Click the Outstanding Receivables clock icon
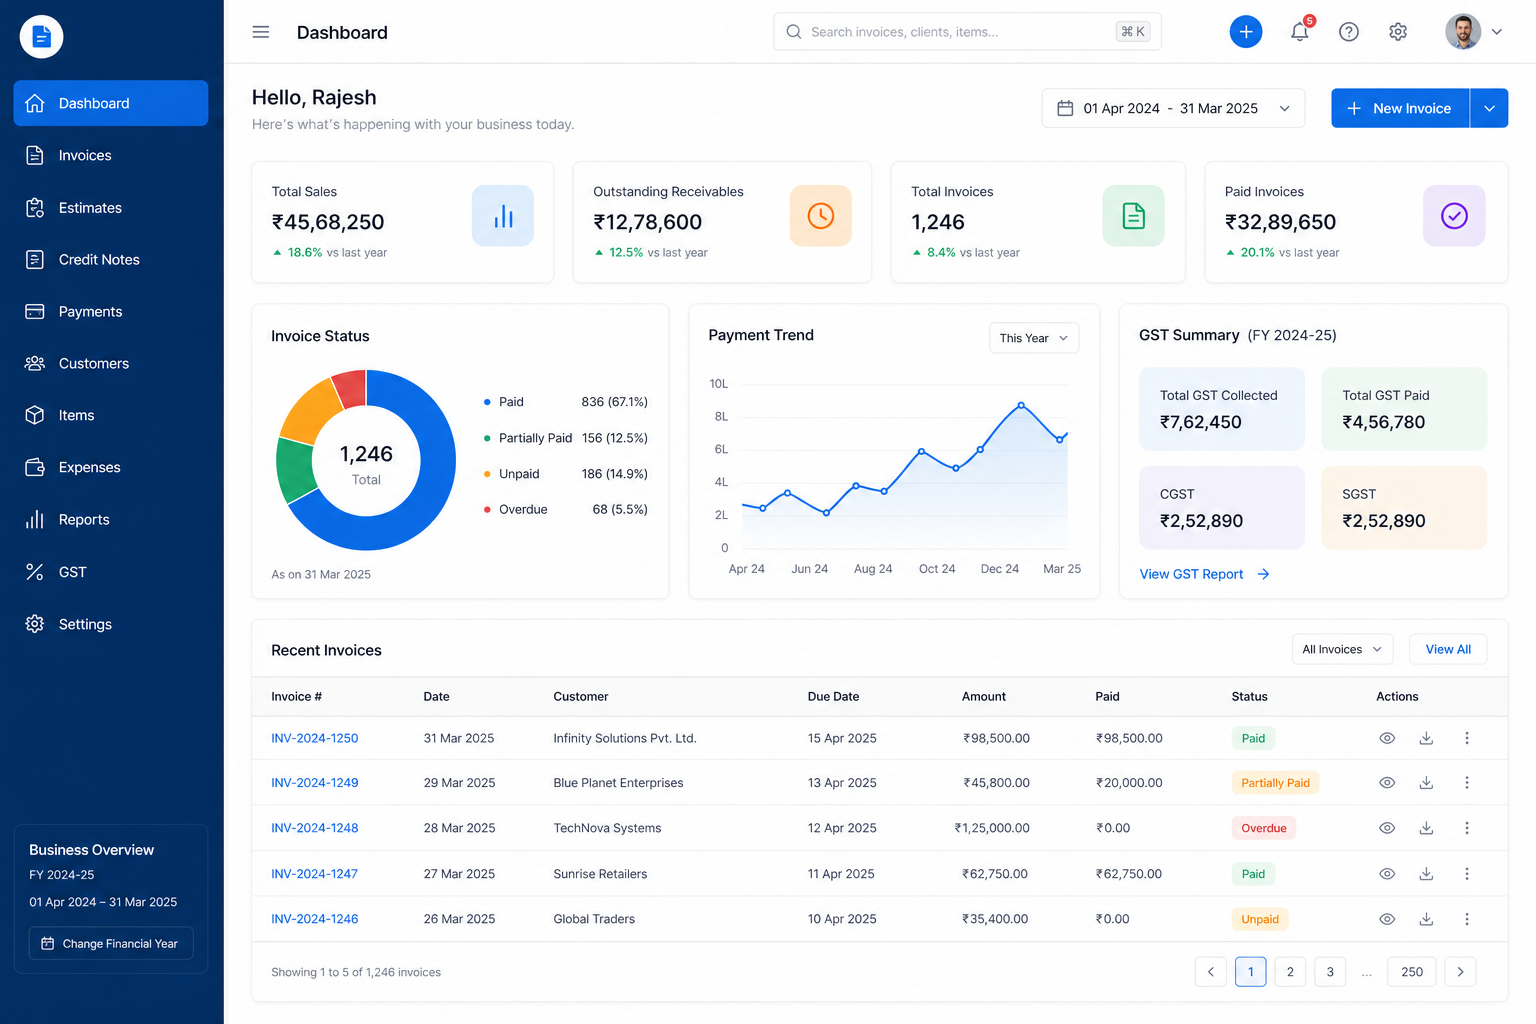This screenshot has height=1024, width=1536. 821,216
